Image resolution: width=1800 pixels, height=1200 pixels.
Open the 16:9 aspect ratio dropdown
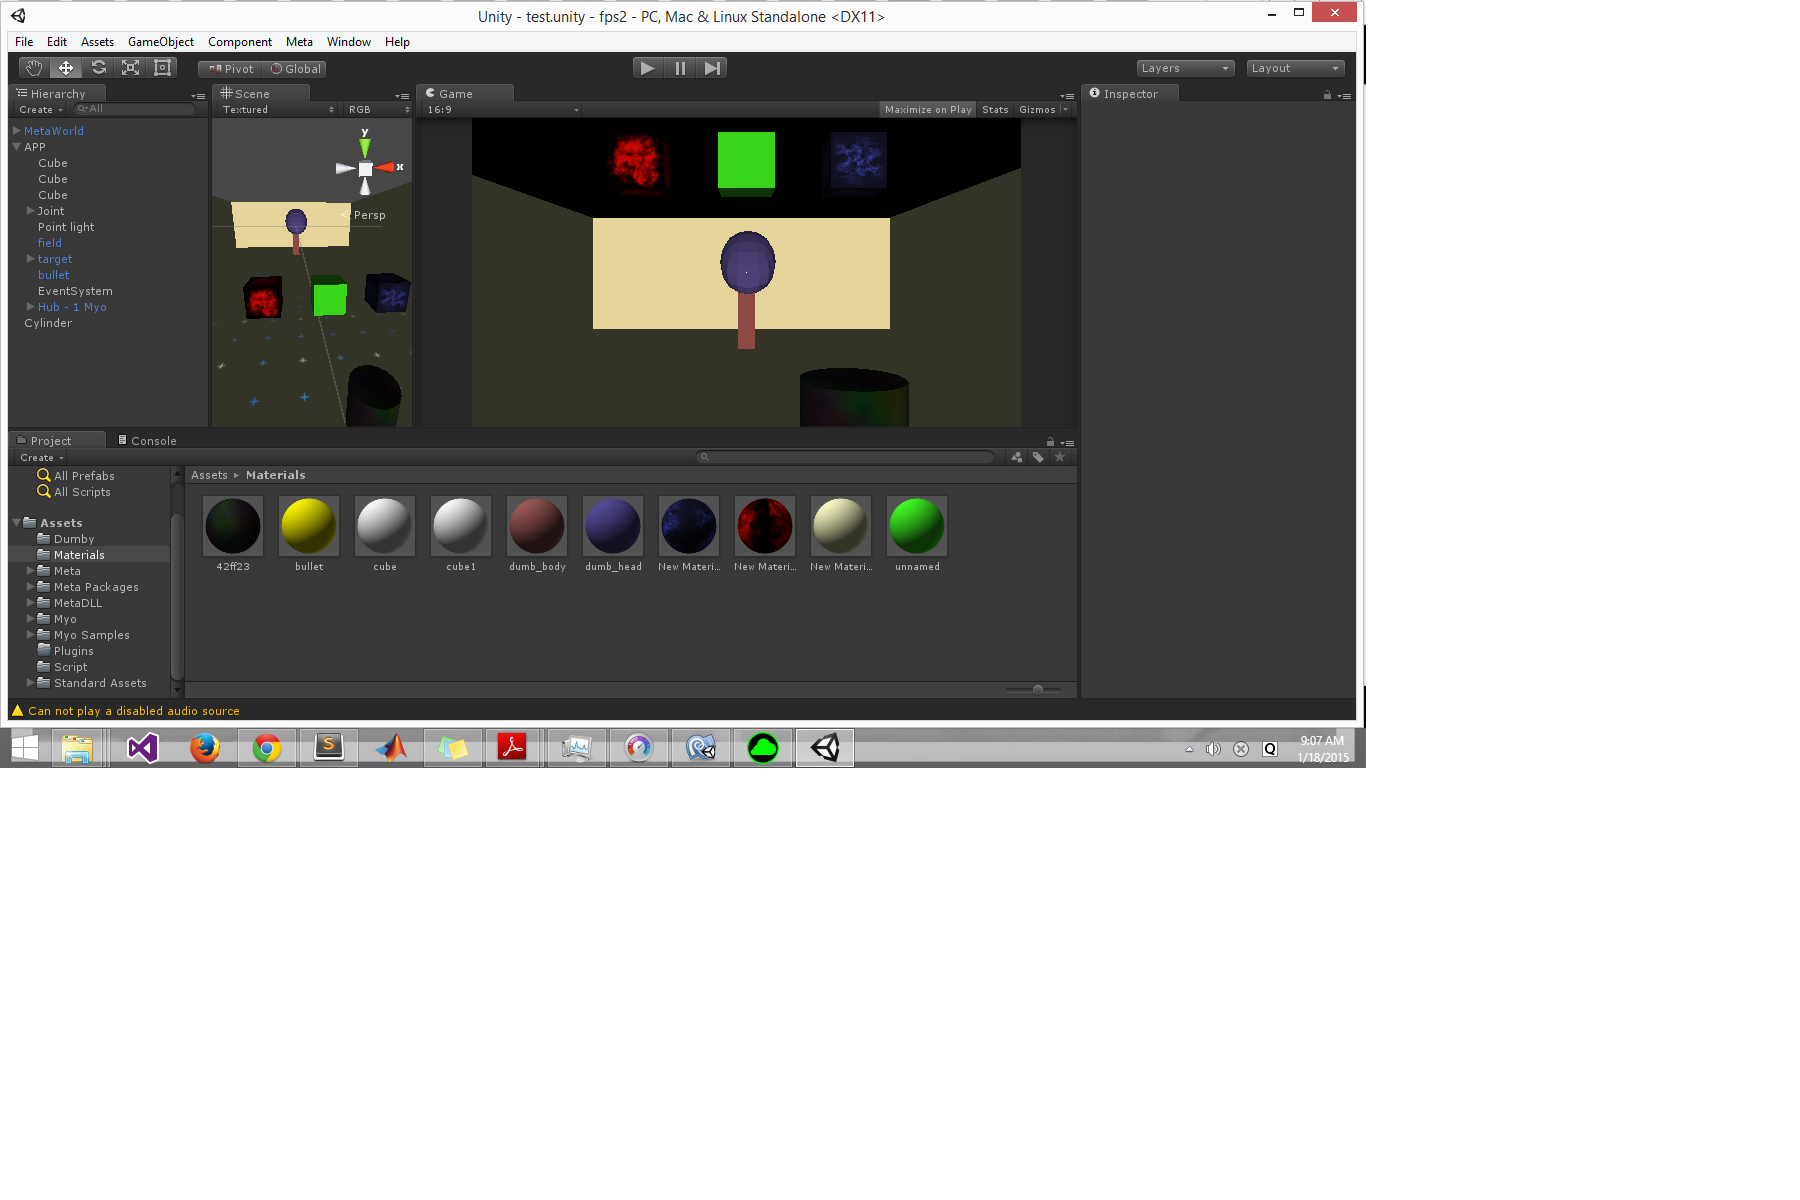tap(502, 110)
